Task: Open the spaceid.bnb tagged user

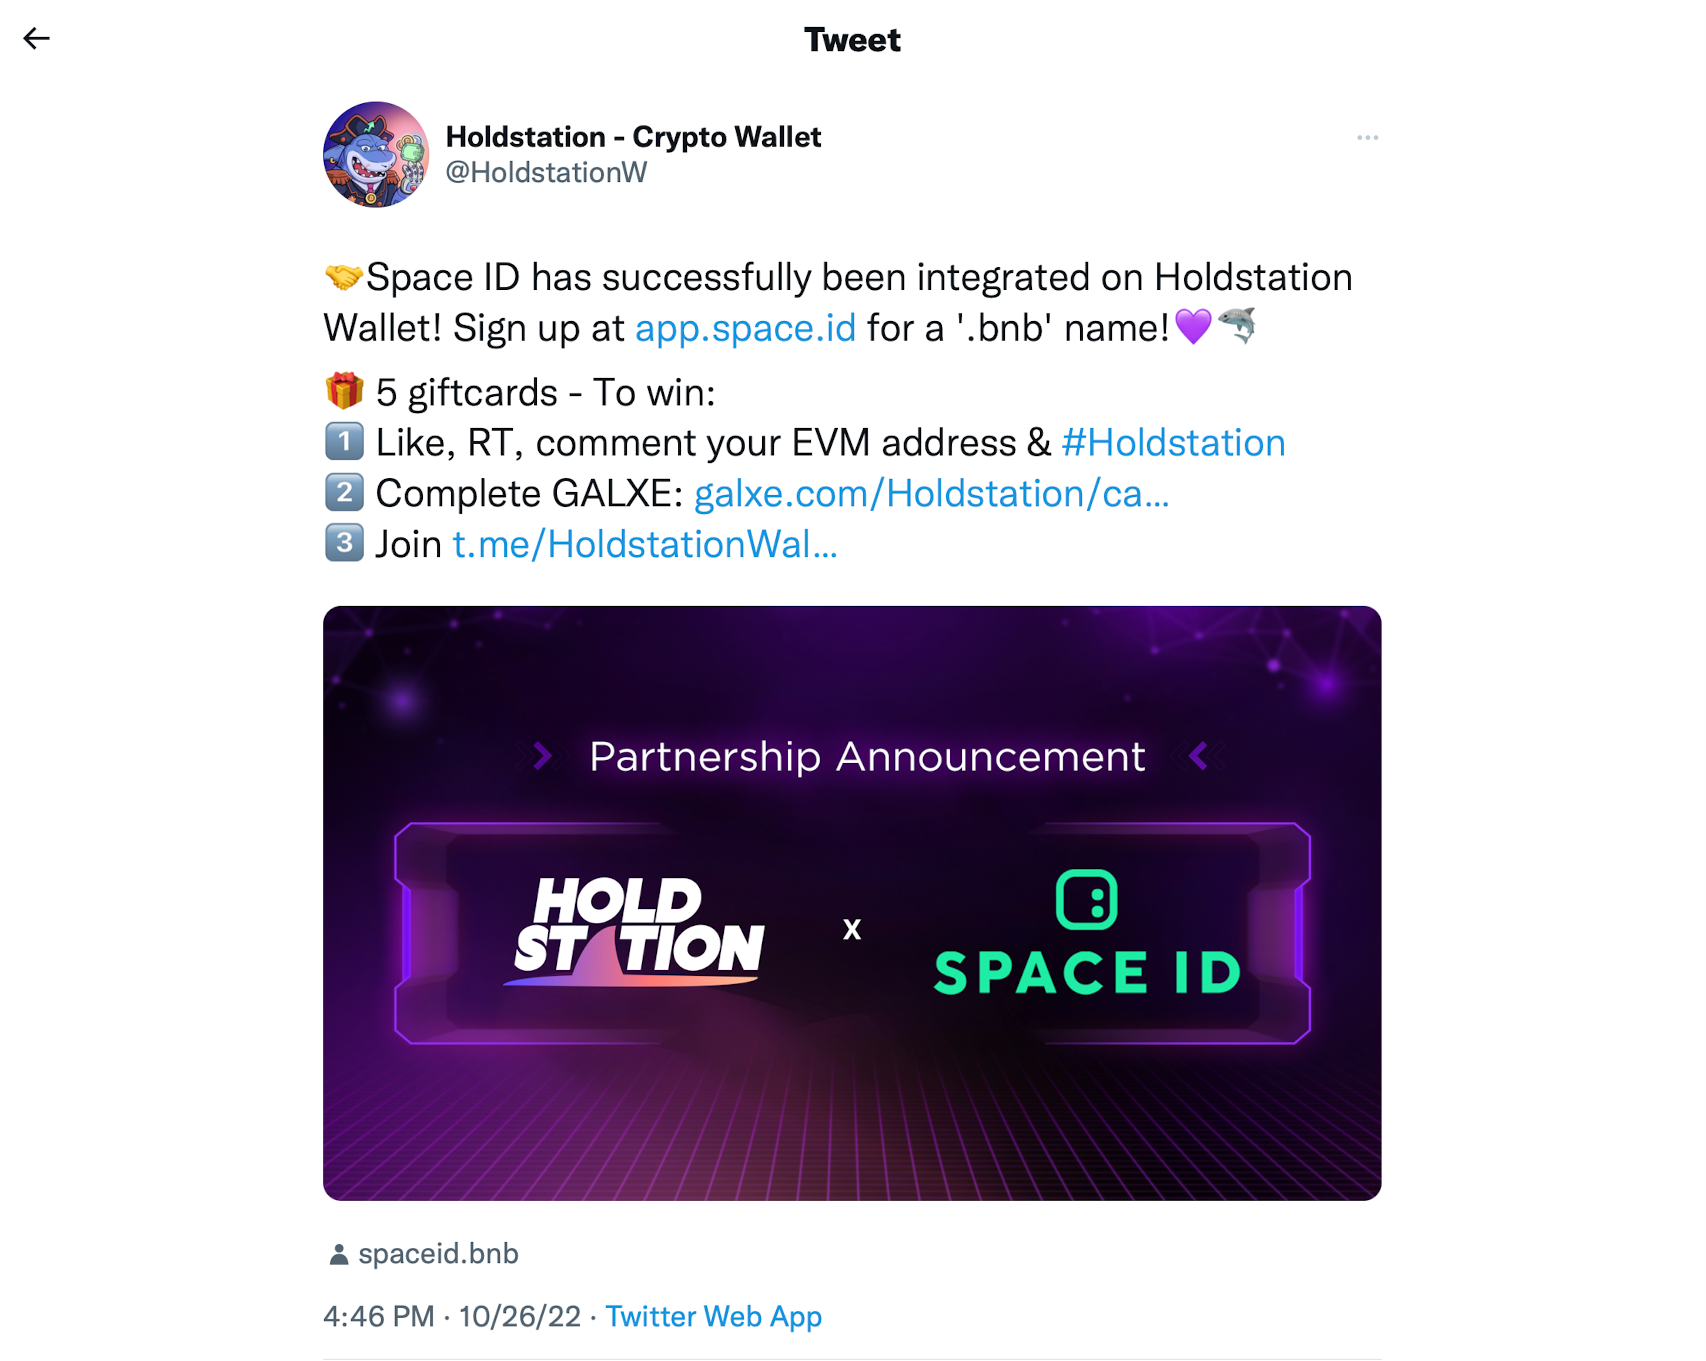Action: tap(438, 1253)
